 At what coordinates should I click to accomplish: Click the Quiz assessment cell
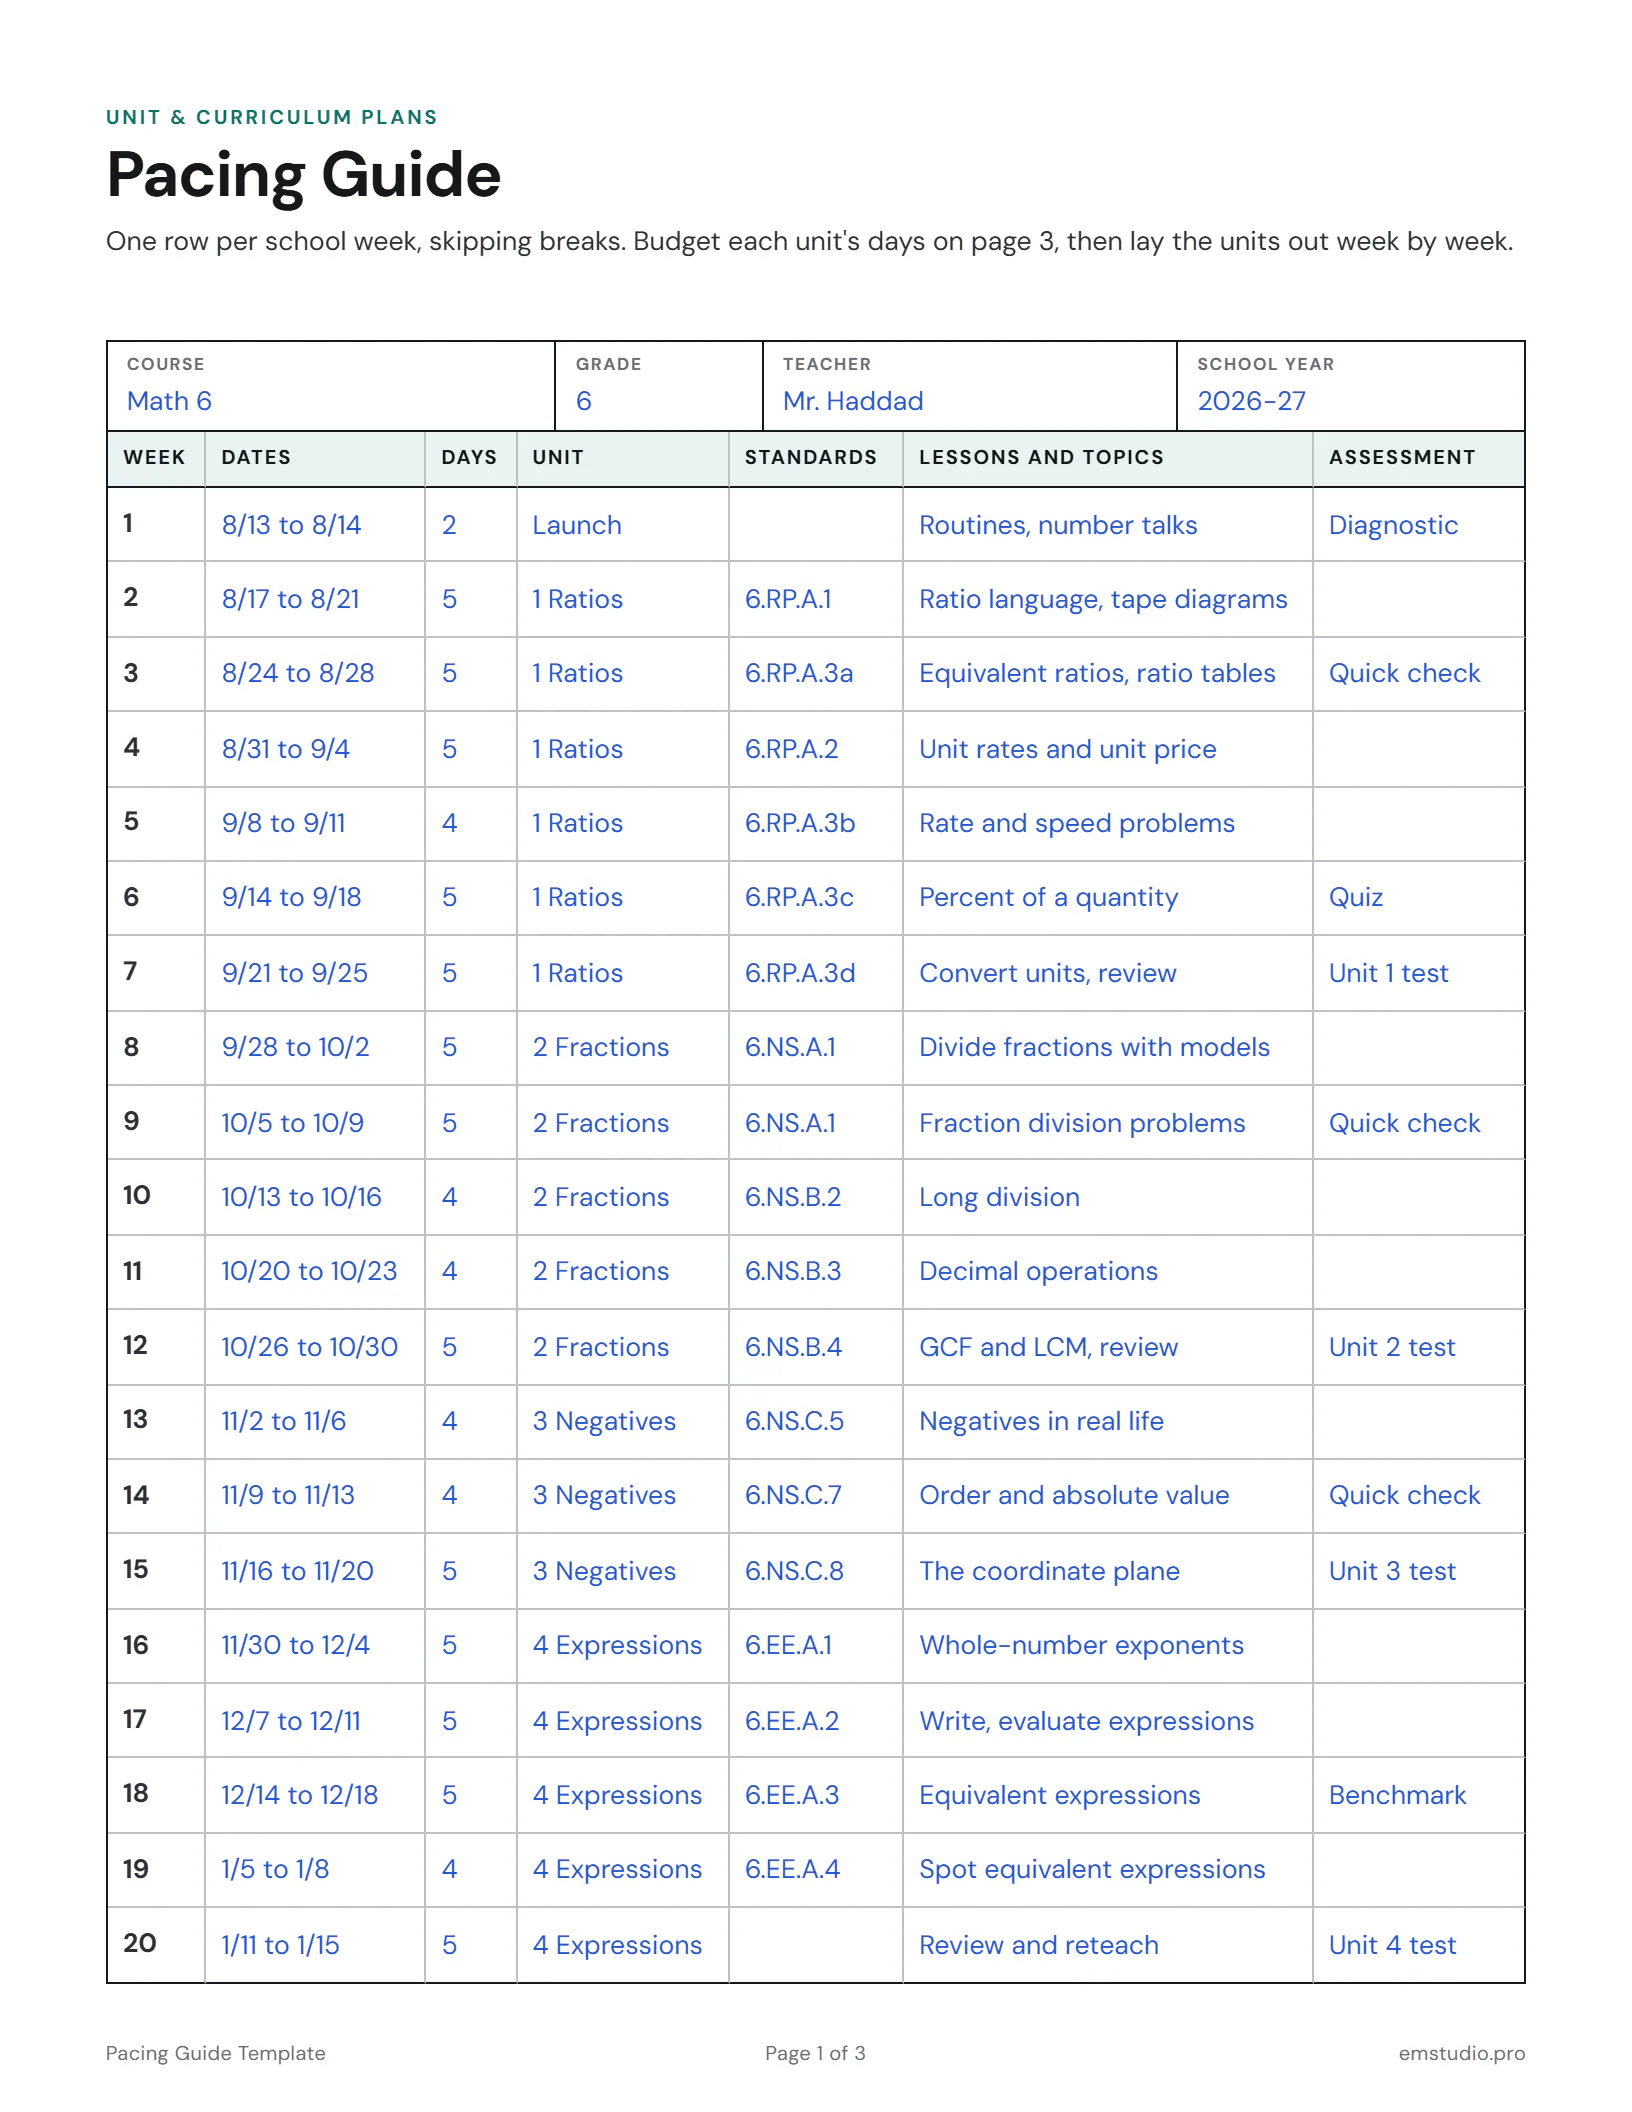(1419, 897)
